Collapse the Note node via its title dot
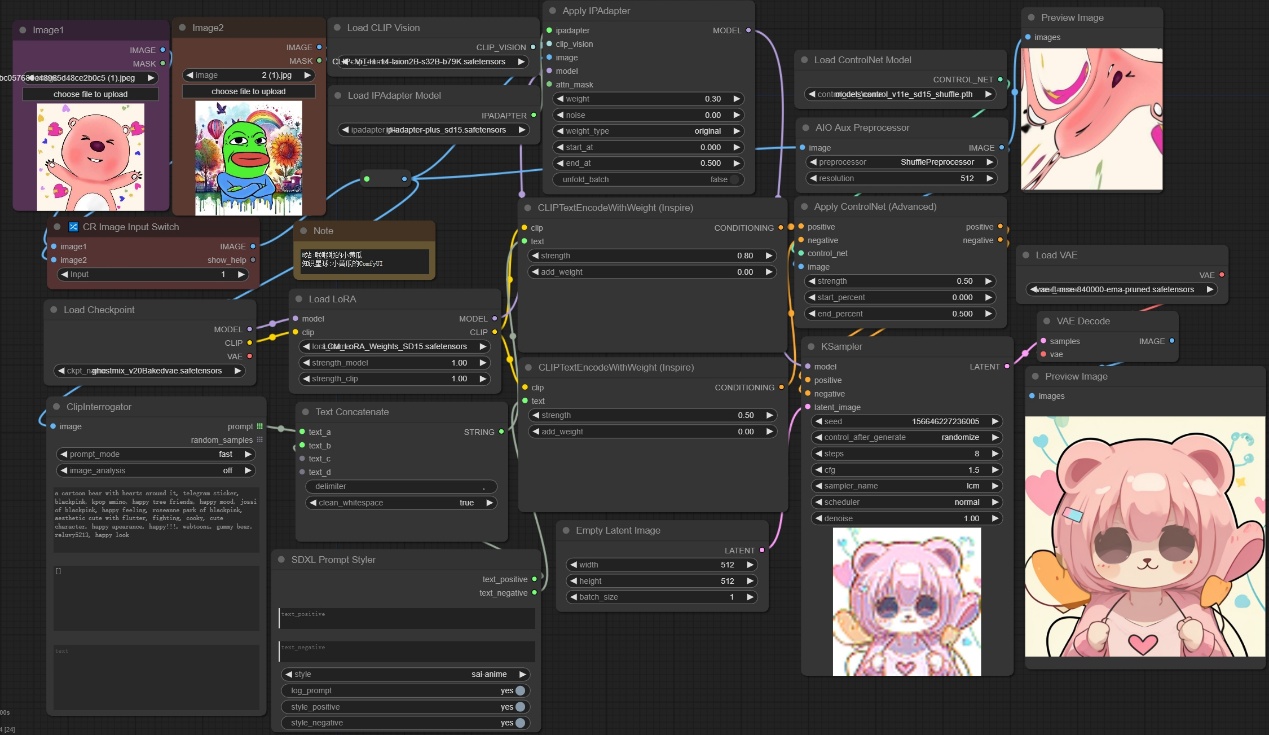1269x735 pixels. tap(304, 231)
